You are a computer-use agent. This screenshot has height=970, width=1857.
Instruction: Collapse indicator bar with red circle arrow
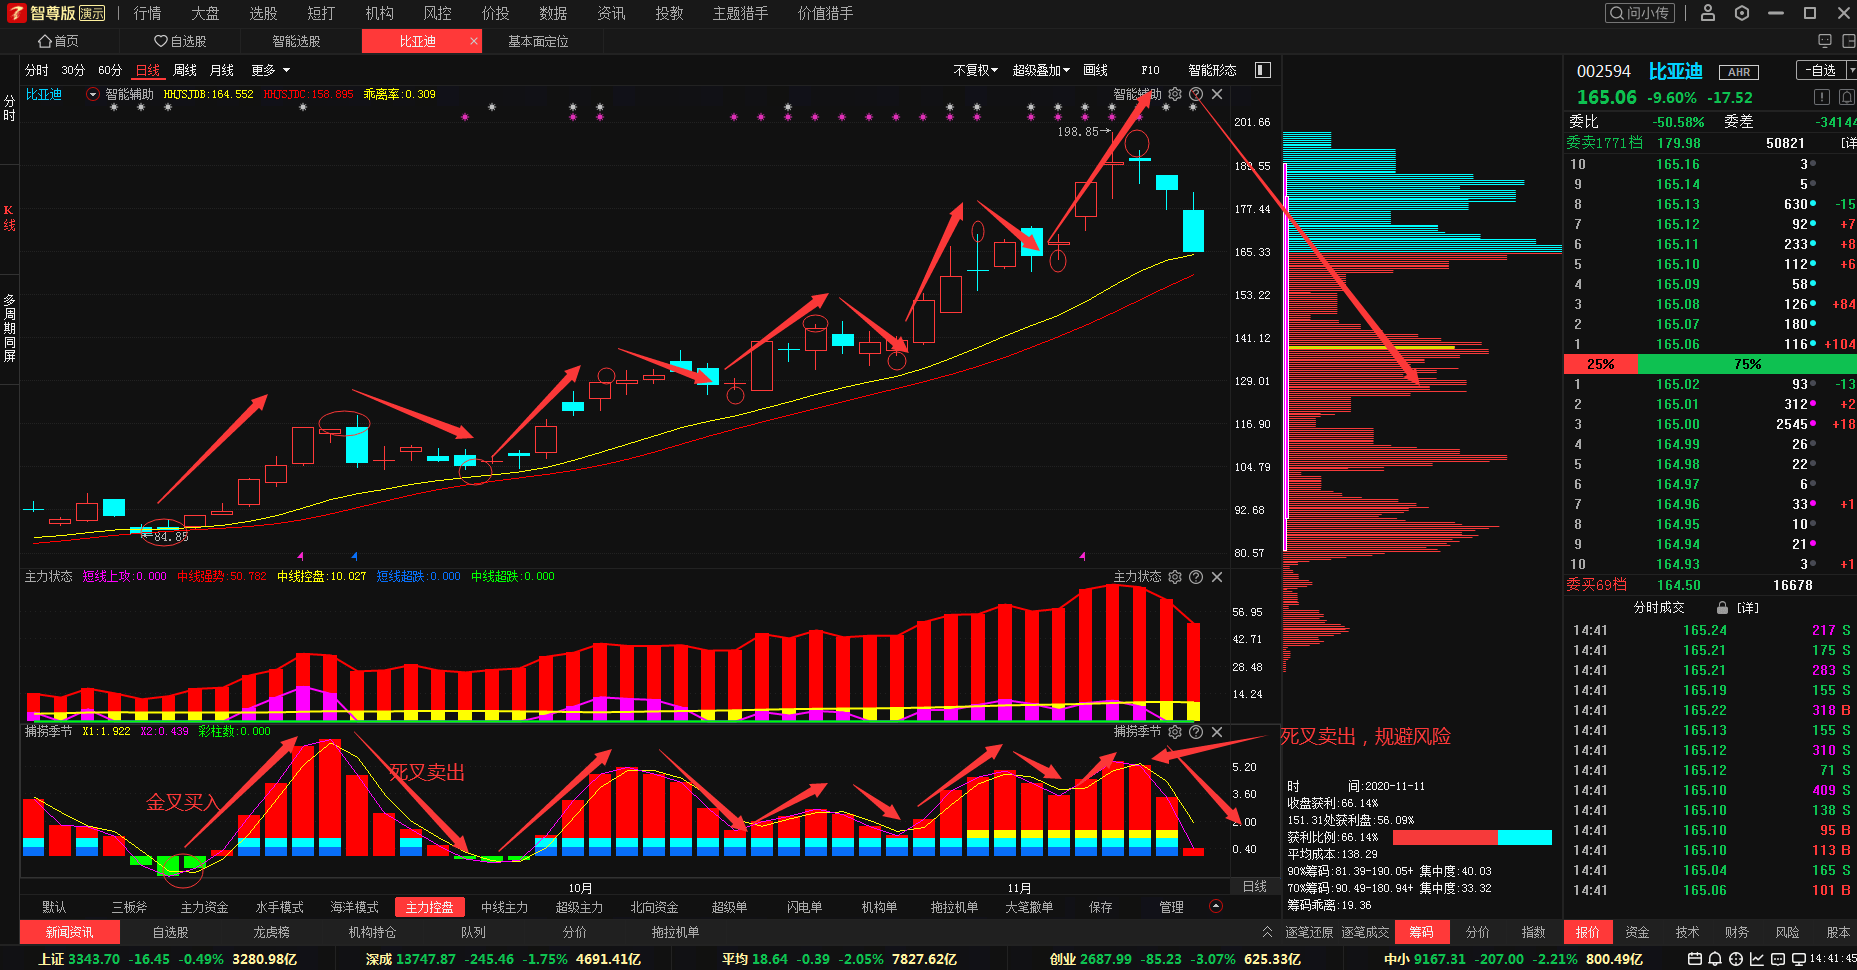(x=1216, y=907)
